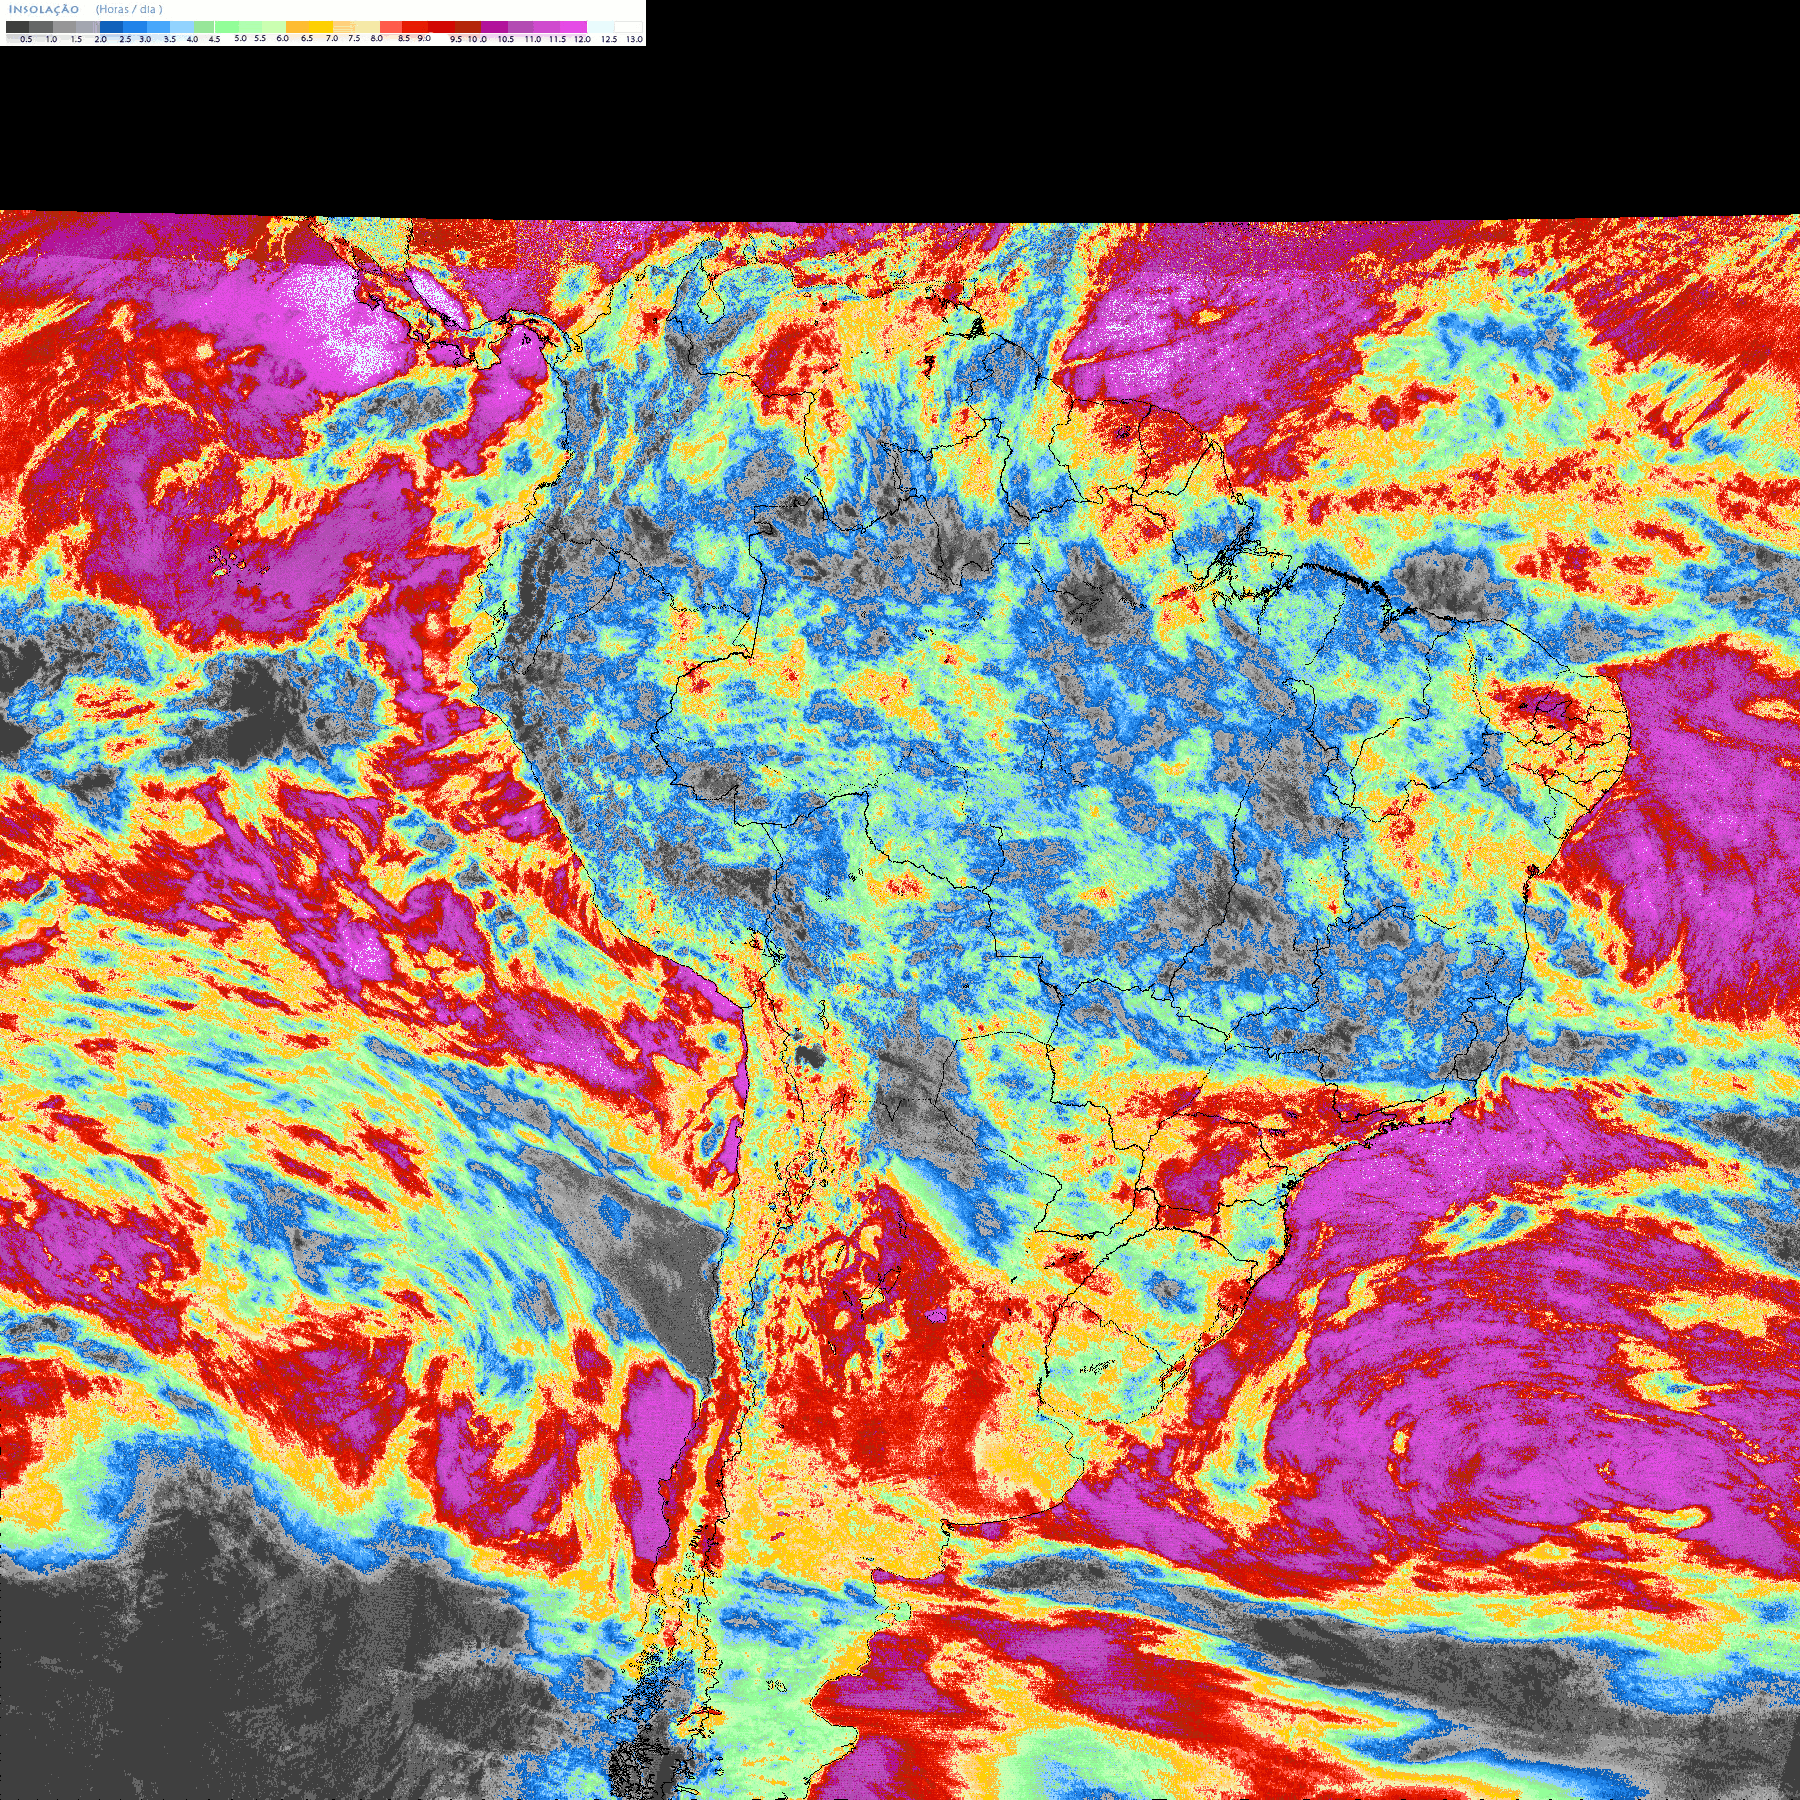Click the '7.0' legend value
Screen dimensions: 1800x1800
click(x=332, y=38)
